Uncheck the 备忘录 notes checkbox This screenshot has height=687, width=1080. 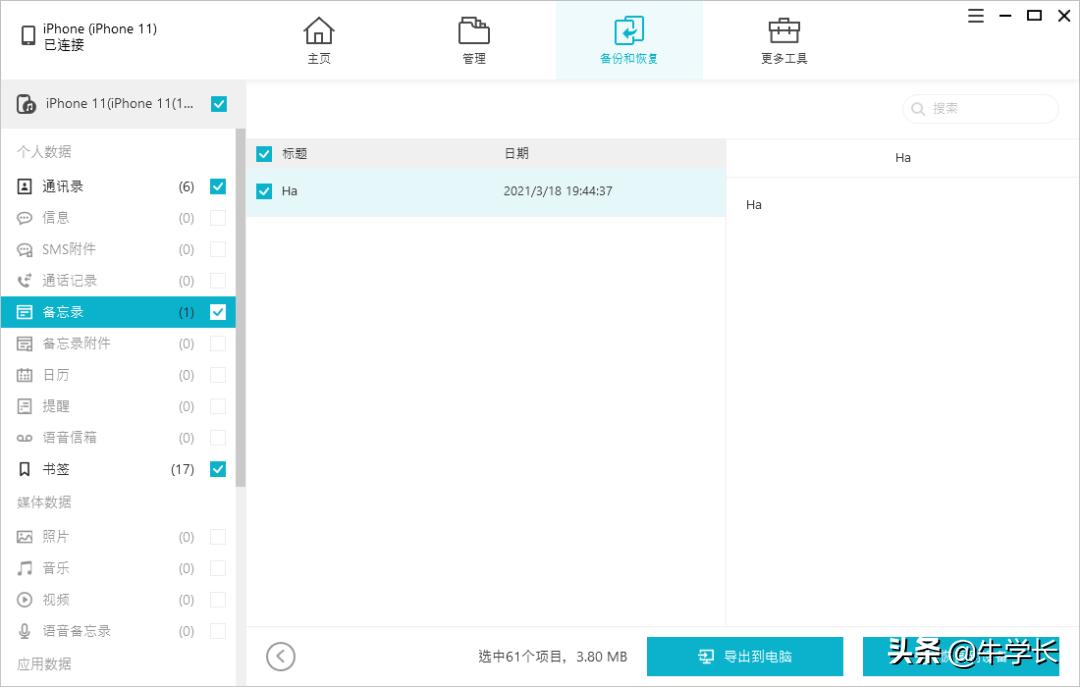pyautogui.click(x=218, y=311)
